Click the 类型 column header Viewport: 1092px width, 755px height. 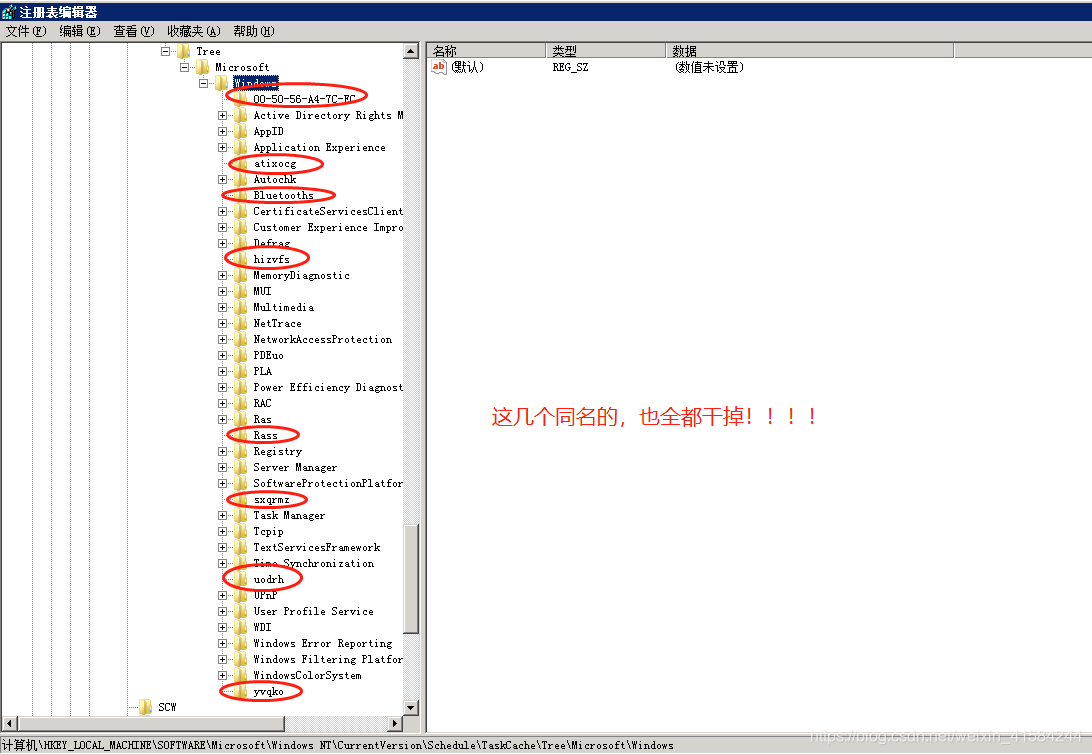(x=606, y=51)
